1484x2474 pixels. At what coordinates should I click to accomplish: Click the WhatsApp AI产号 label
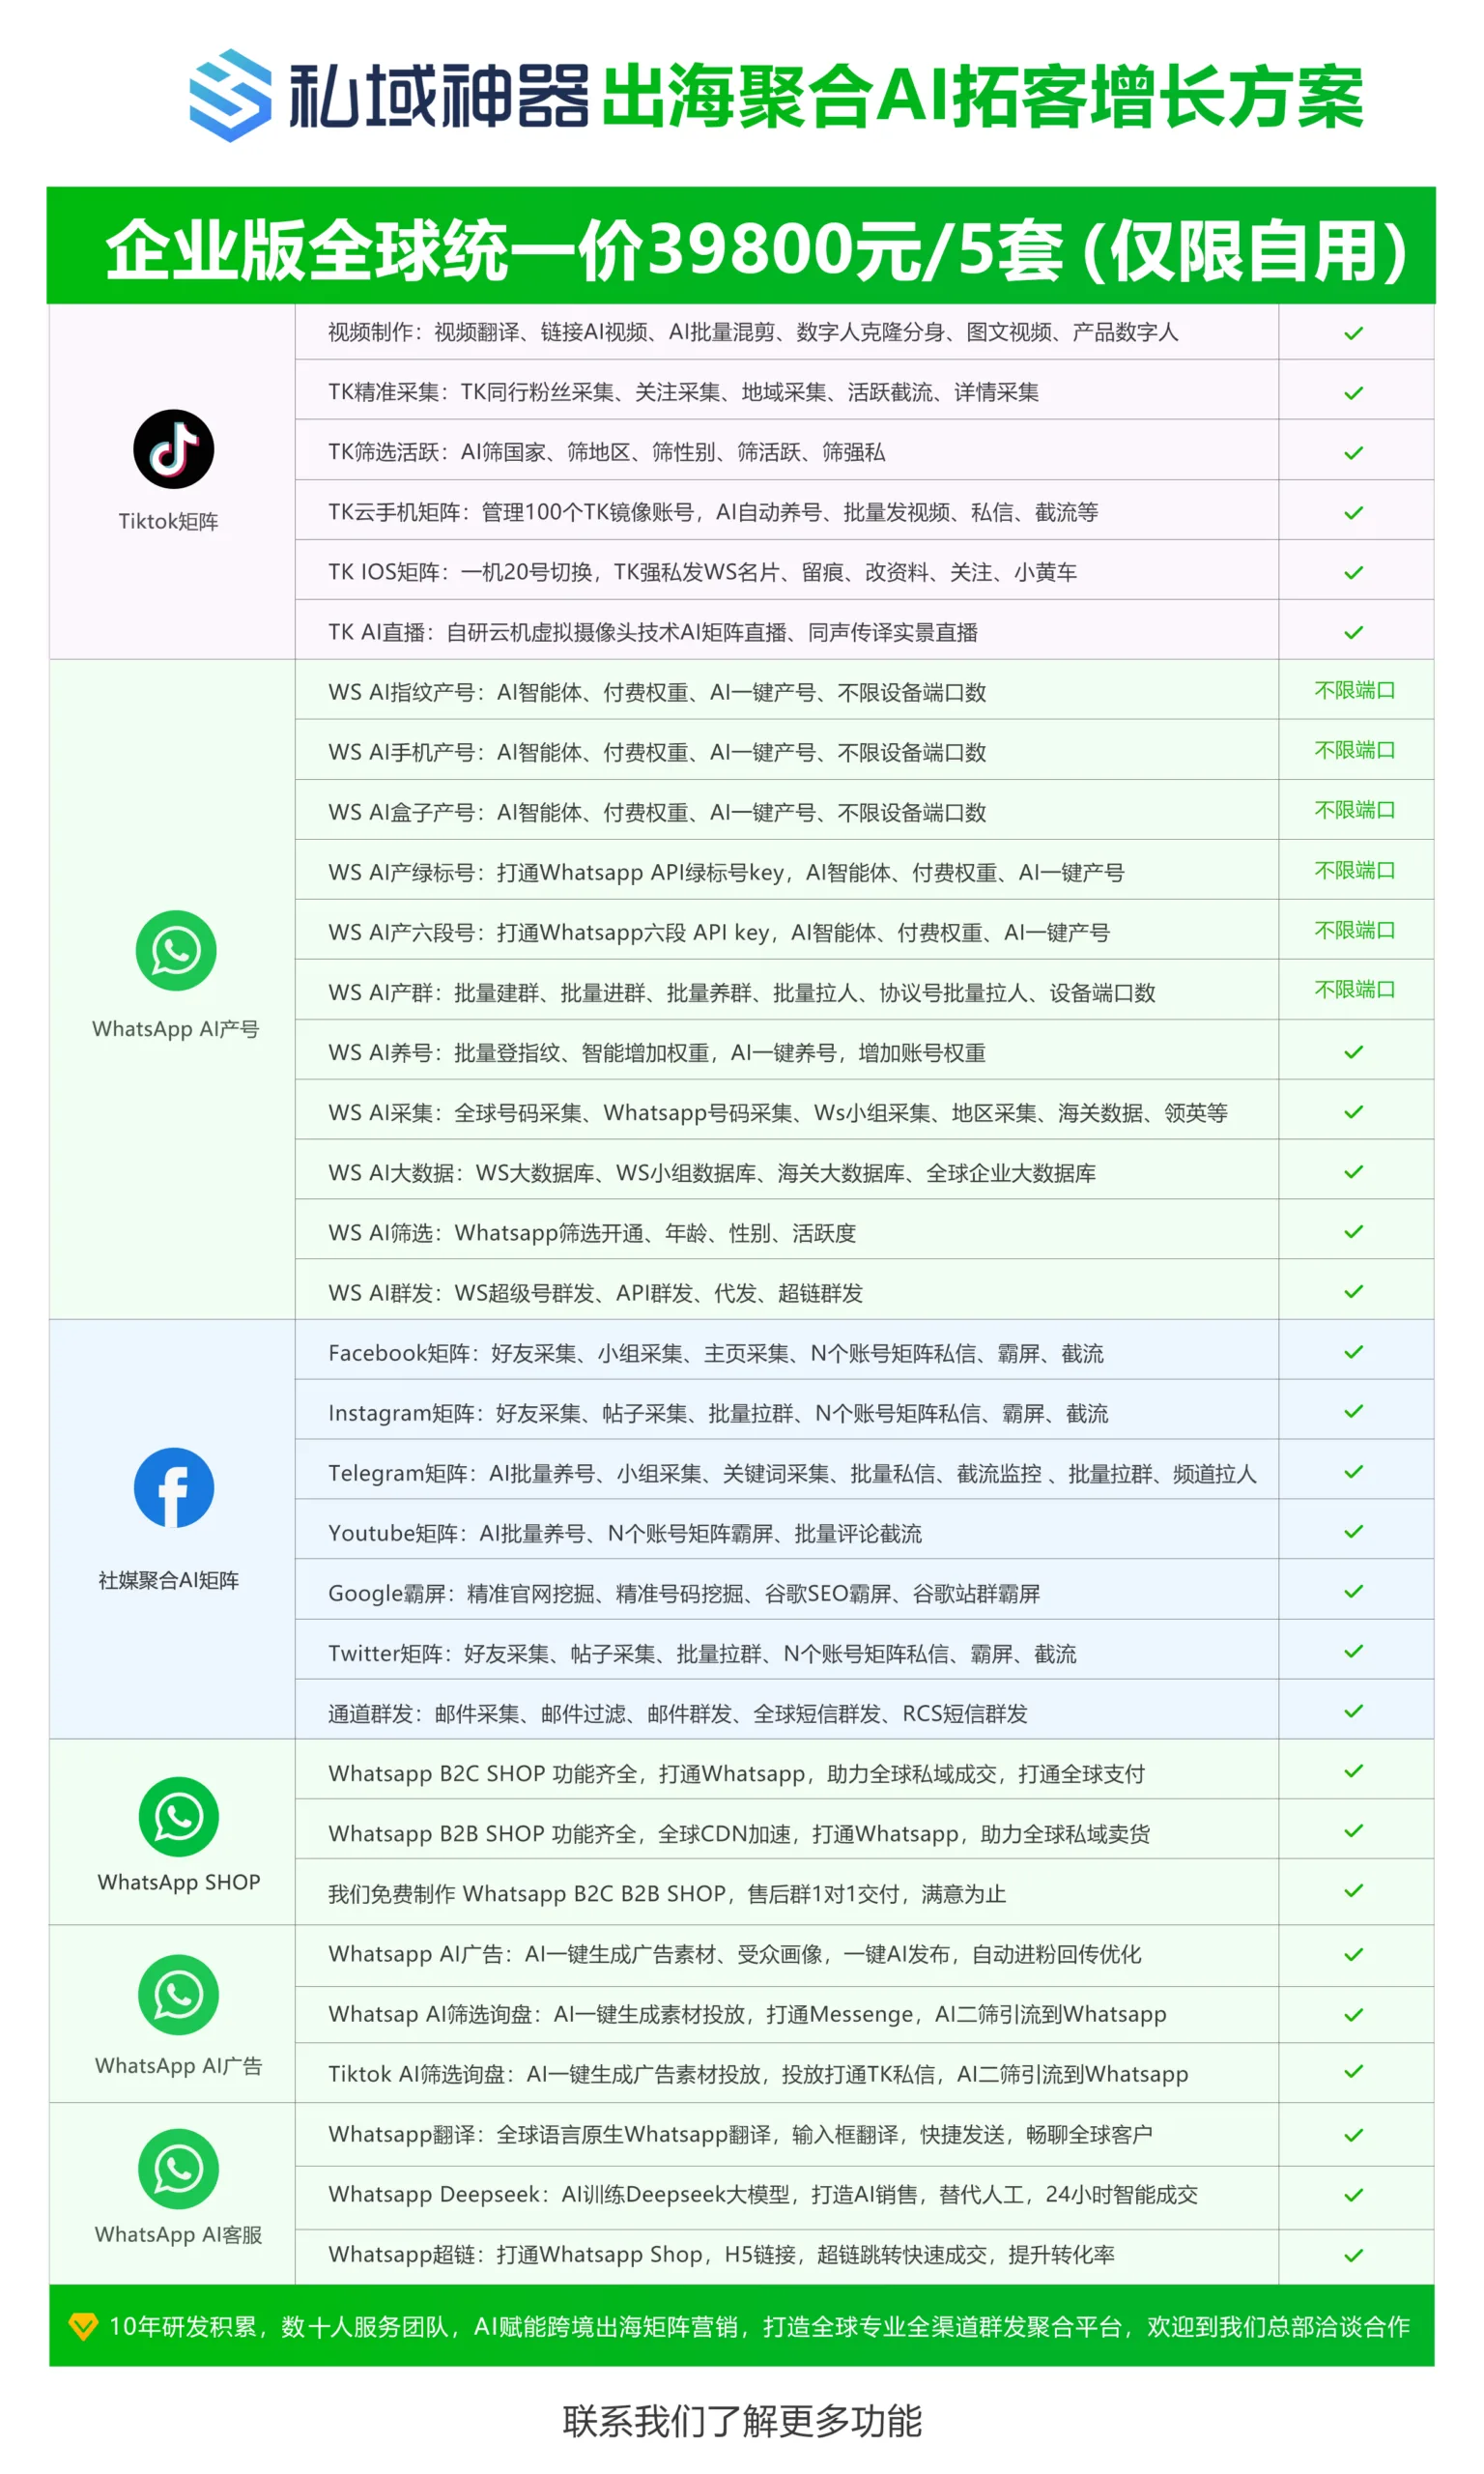point(176,1029)
